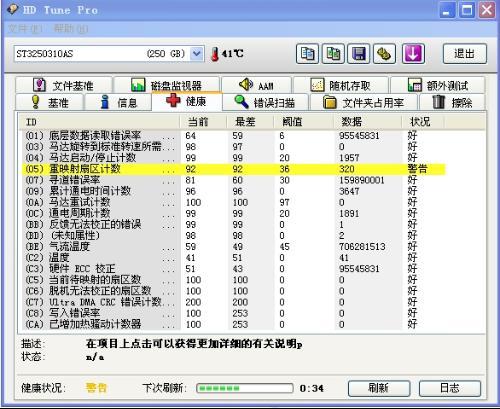Viewport: 500px width, 409px height.
Task: Select the (0A) 马达重试计数 row
Action: [x=232, y=202]
